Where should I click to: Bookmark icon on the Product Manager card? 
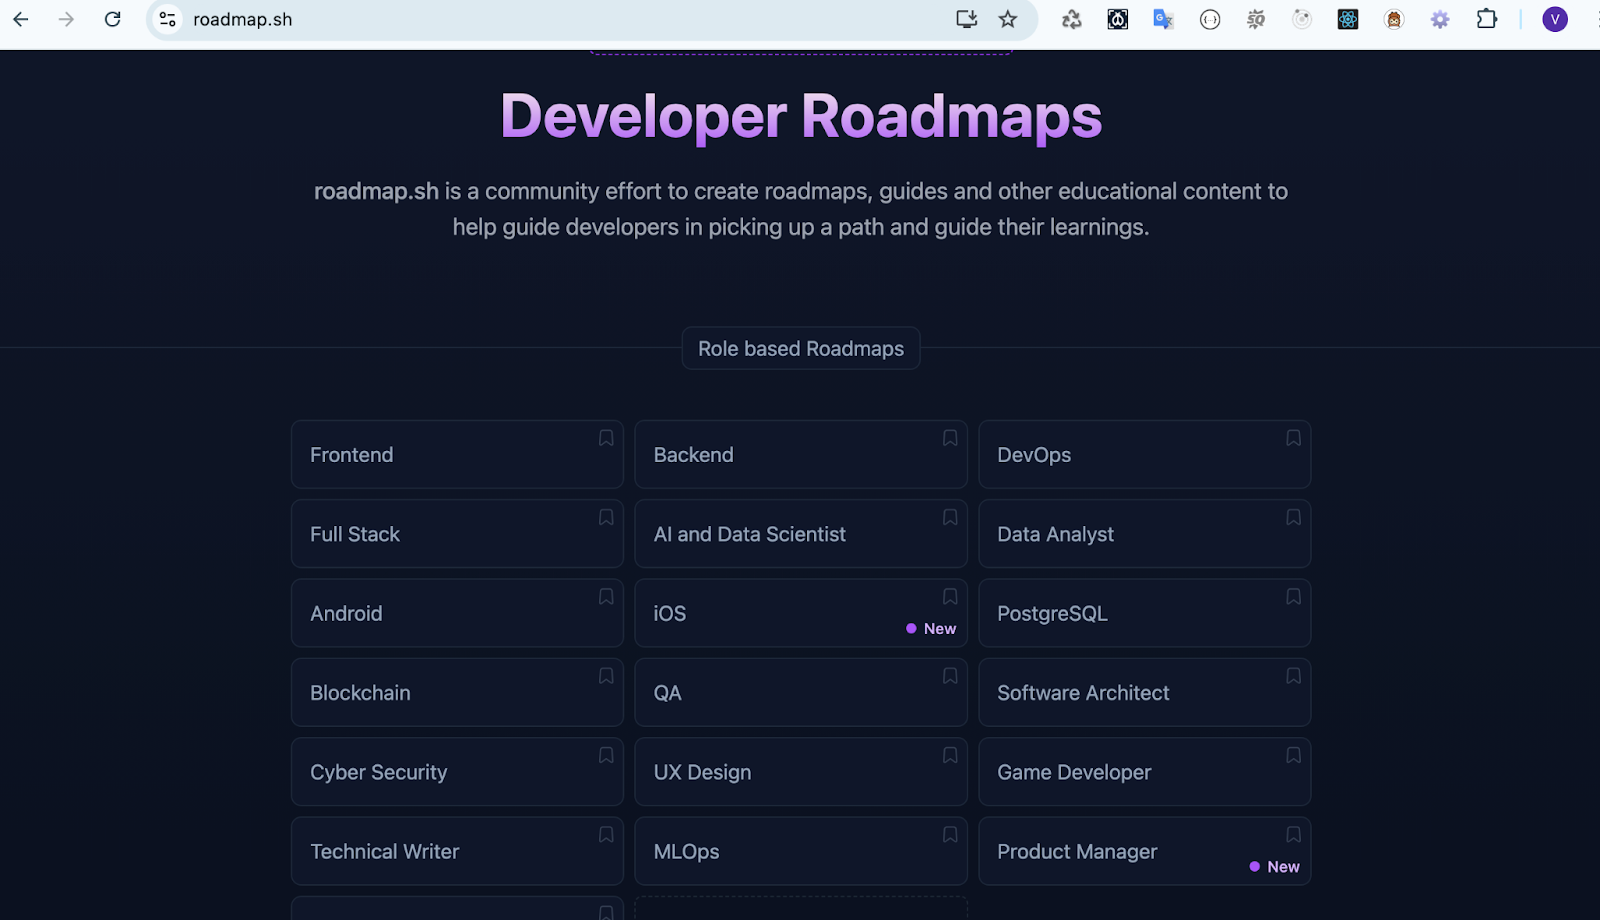[x=1293, y=834]
